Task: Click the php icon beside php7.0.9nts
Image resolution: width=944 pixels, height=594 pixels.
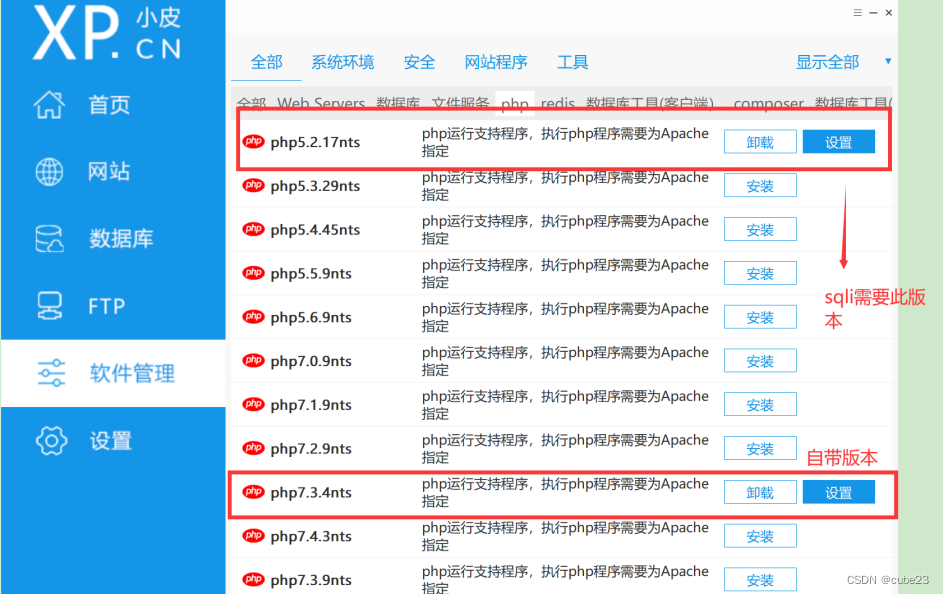Action: (x=253, y=360)
